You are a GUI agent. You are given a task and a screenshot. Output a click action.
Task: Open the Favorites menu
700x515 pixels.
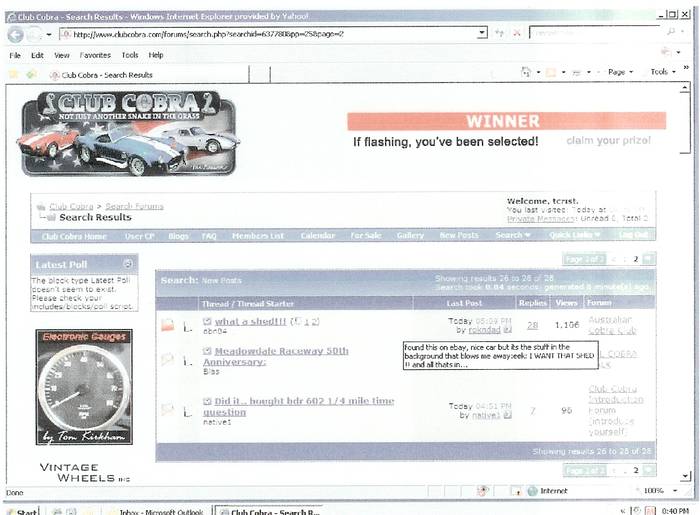[x=95, y=55]
